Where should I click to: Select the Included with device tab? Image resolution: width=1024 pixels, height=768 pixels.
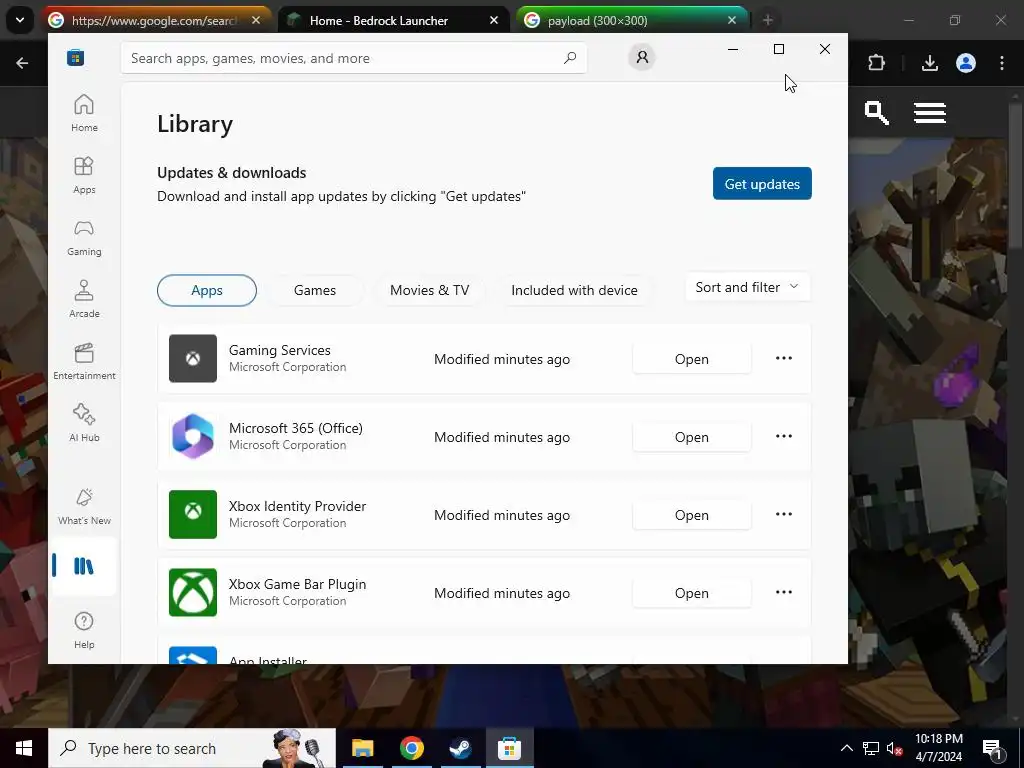575,290
